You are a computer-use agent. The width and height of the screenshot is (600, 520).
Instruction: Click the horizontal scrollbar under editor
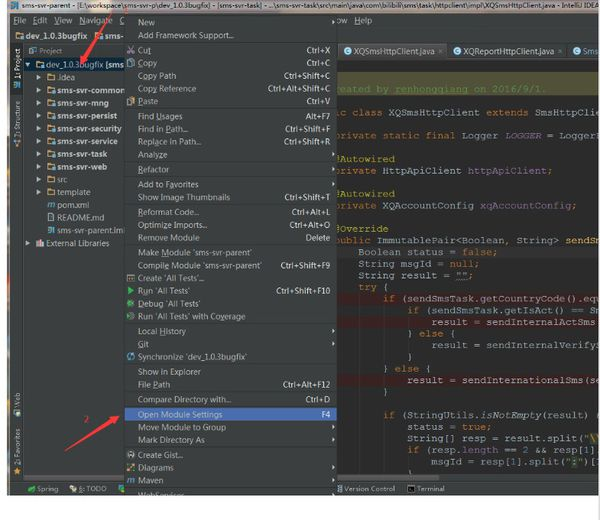388,478
